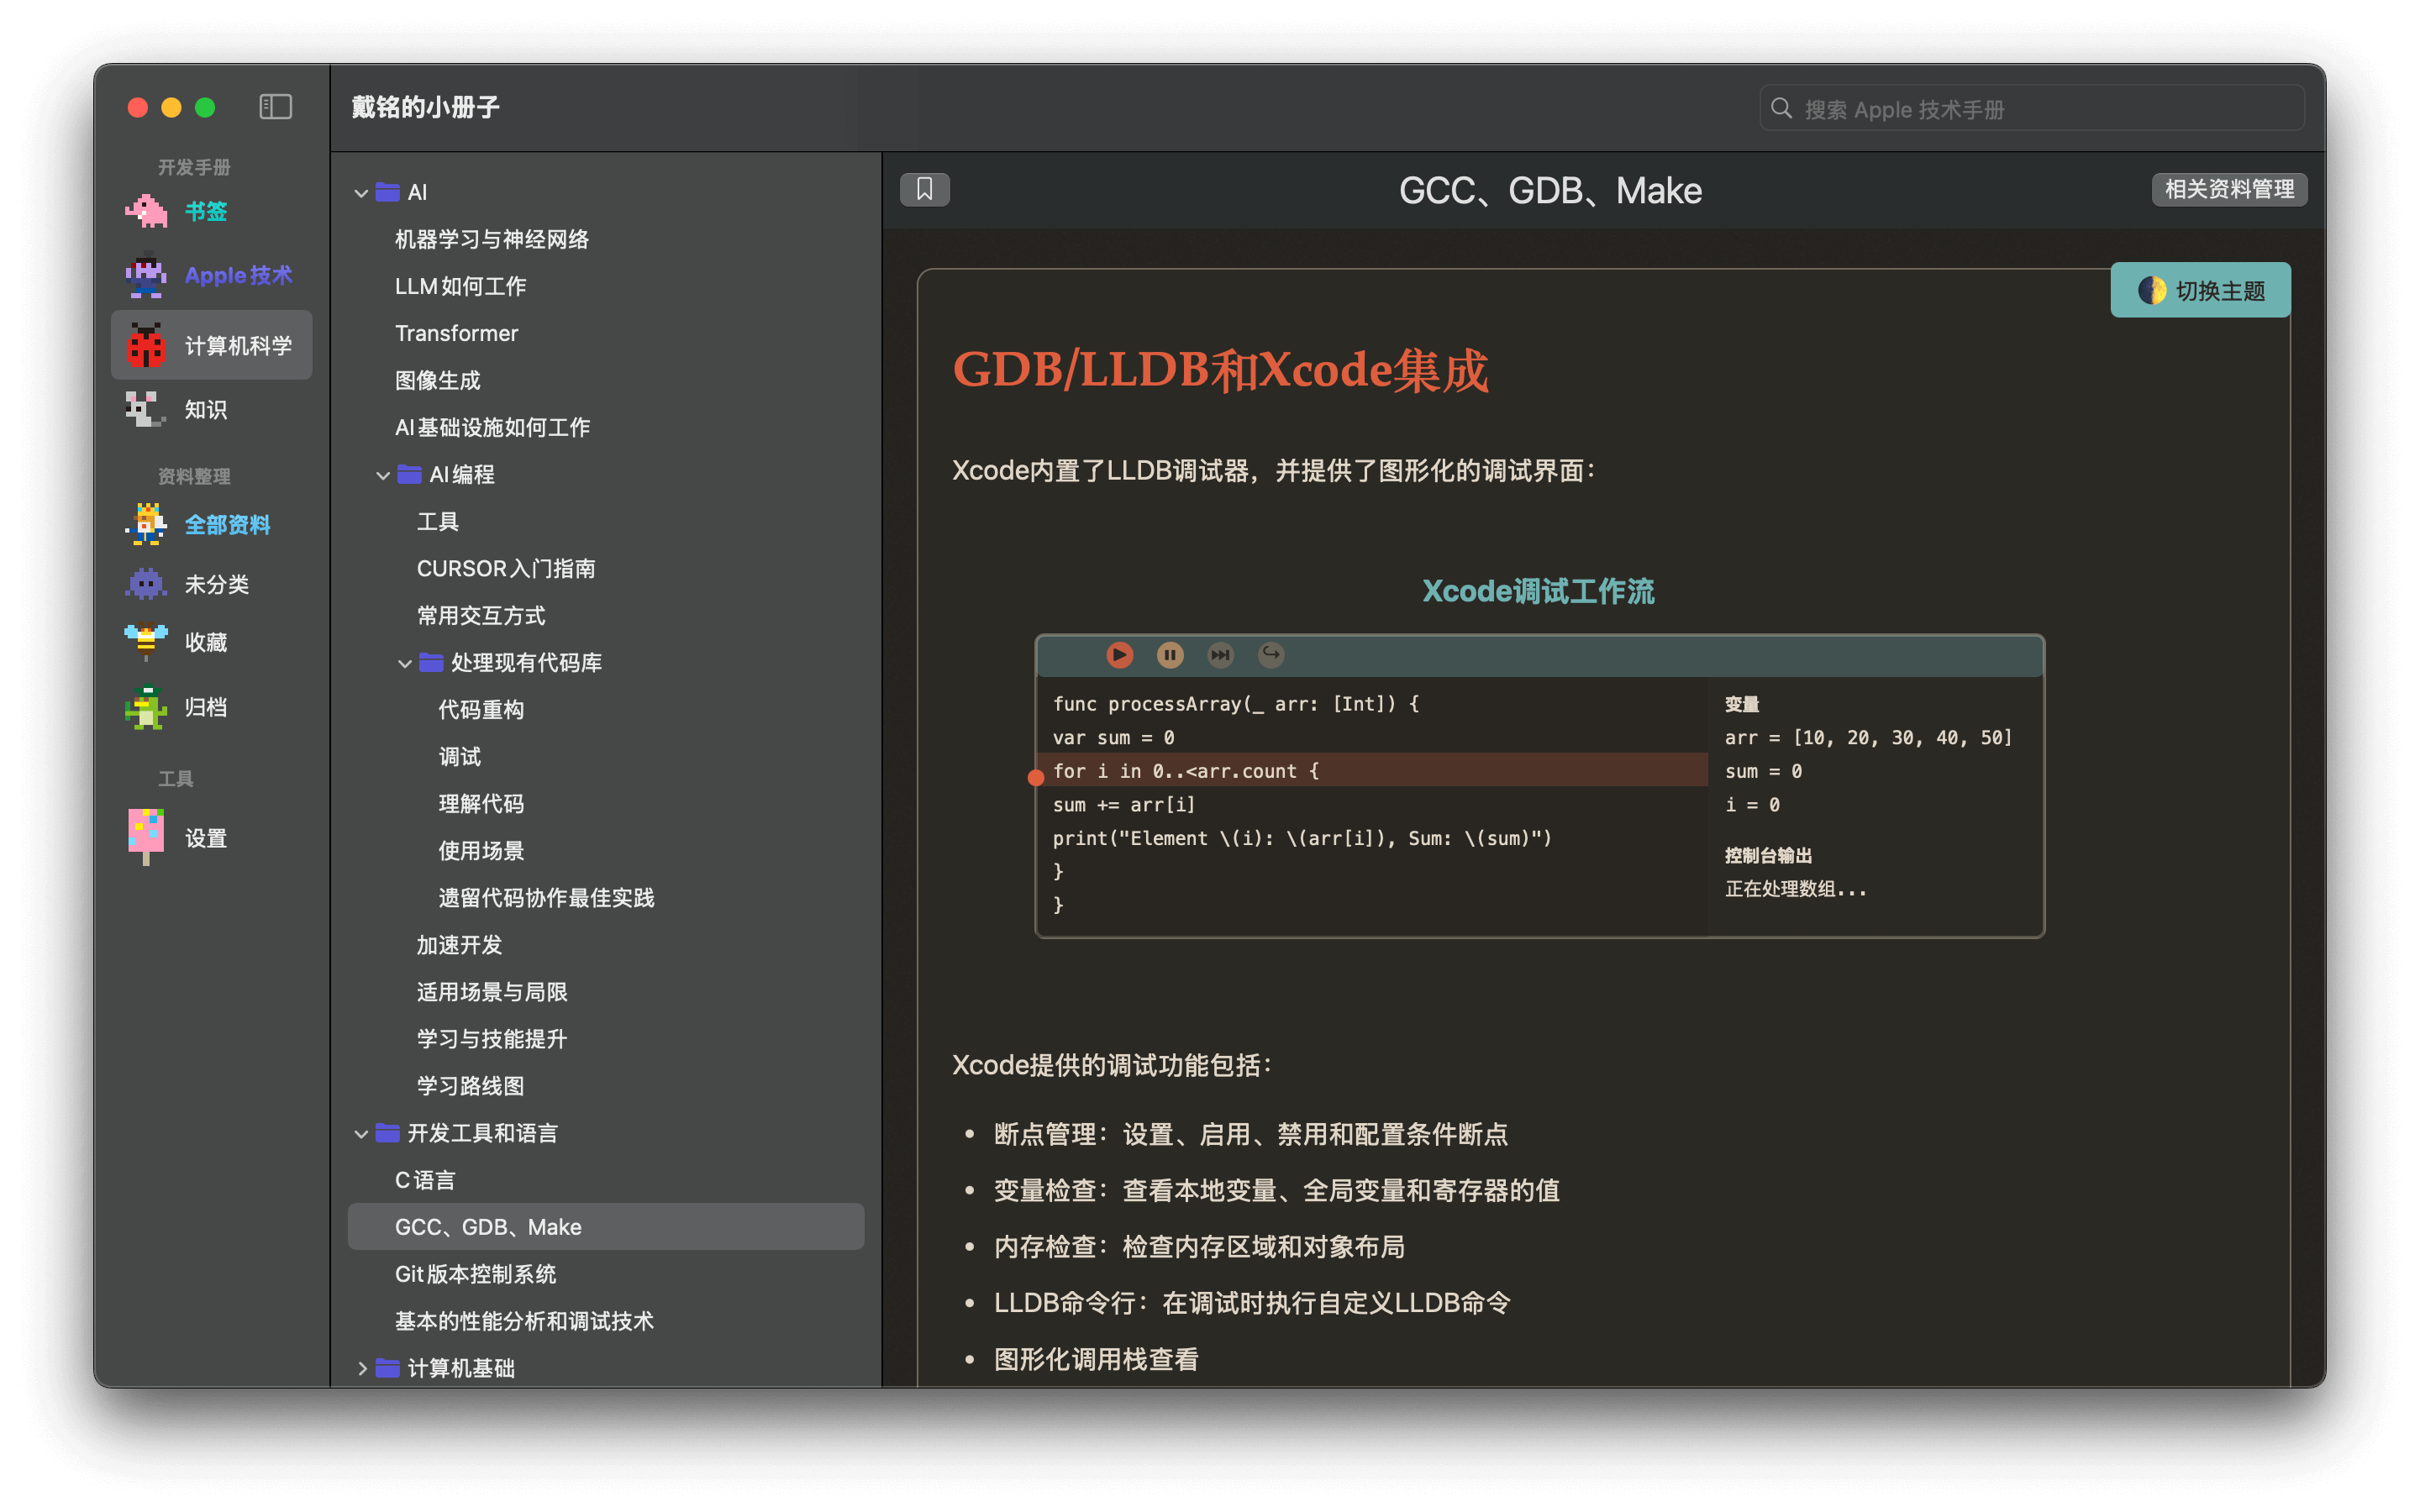The height and width of the screenshot is (1512, 2420).
Task: Click the 断点管理 bullet item
Action: pyautogui.click(x=1250, y=1134)
